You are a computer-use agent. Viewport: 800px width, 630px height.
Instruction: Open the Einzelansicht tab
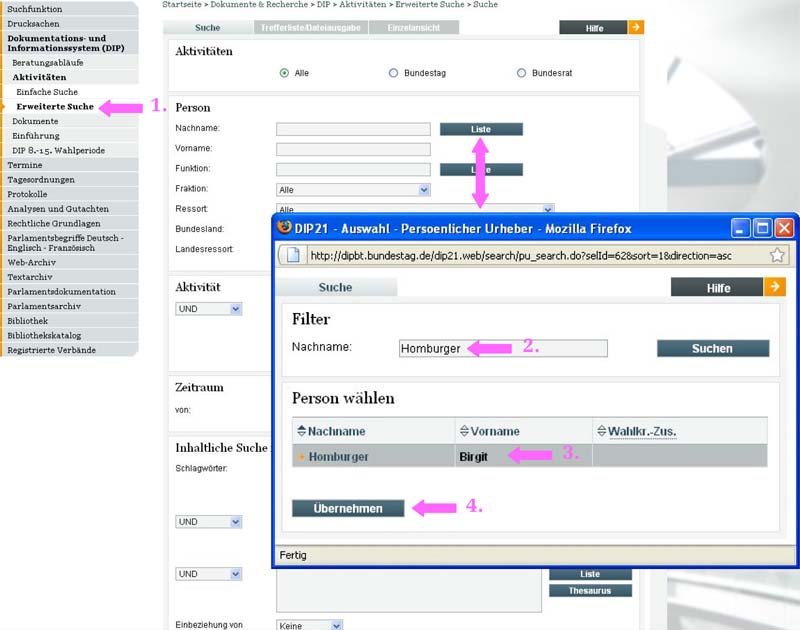[413, 28]
